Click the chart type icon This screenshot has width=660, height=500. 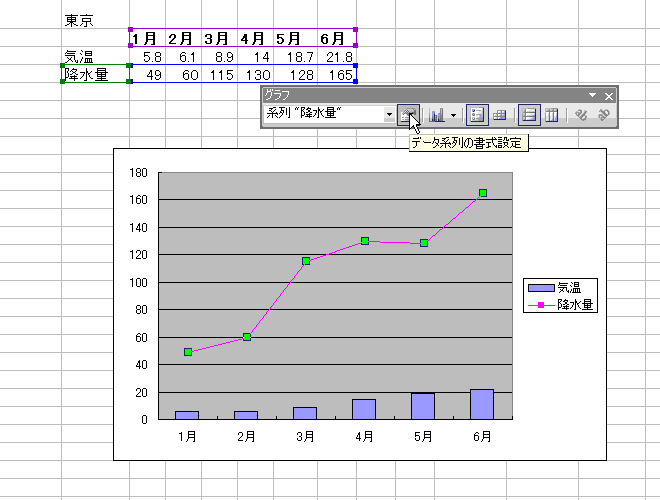(437, 115)
